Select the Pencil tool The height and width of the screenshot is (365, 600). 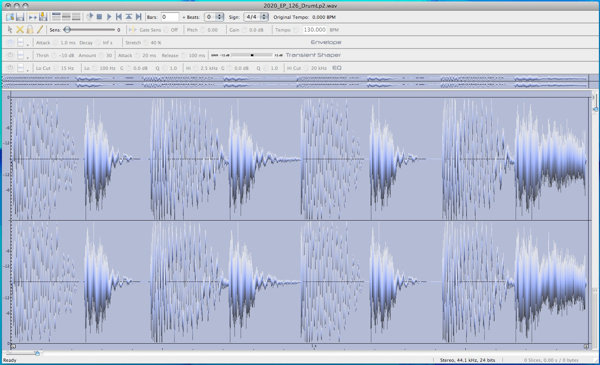40,29
